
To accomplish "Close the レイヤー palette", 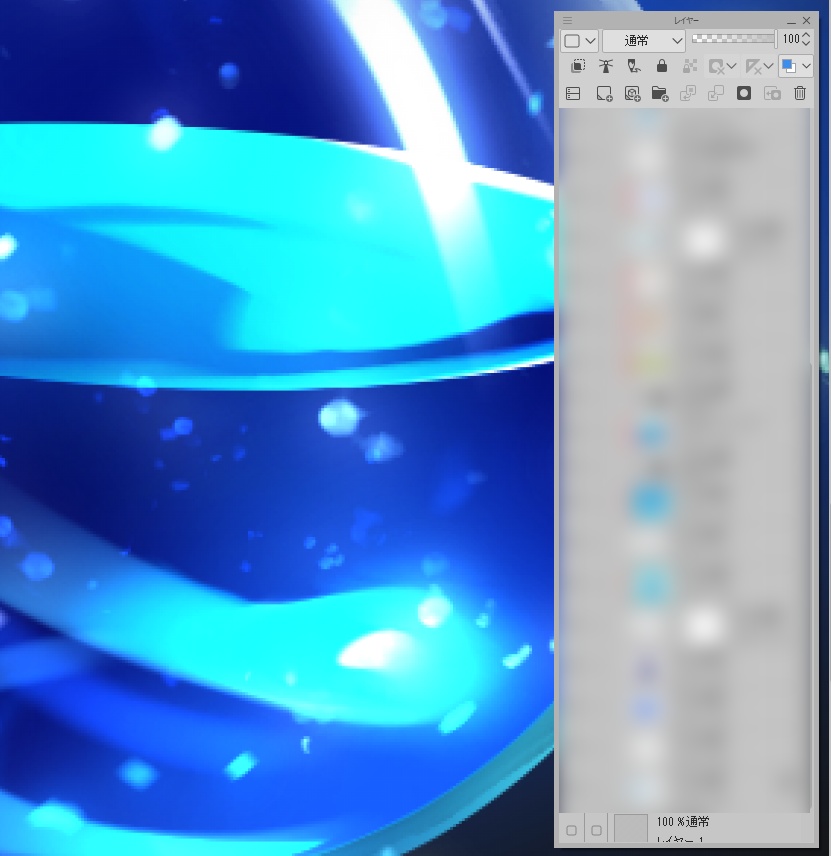I will click(806, 20).
